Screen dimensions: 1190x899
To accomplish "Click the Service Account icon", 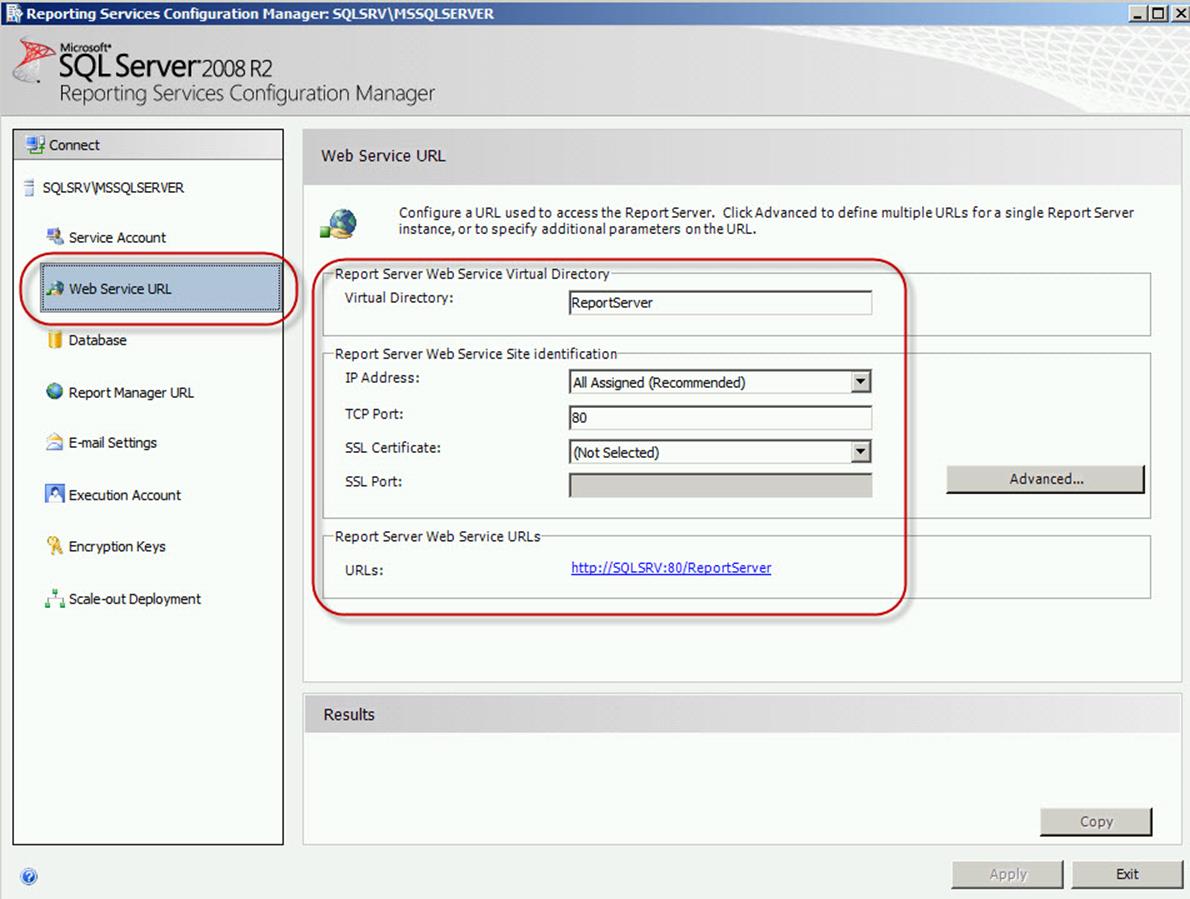I will pos(55,237).
